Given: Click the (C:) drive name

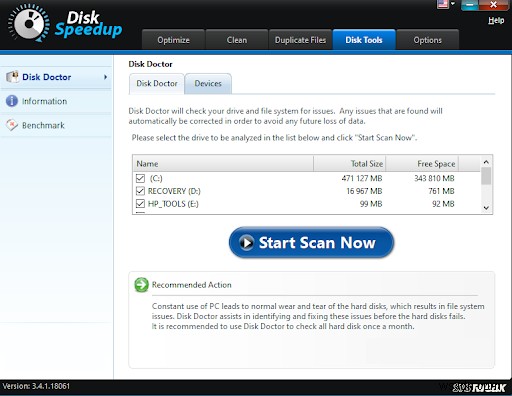Looking at the screenshot, I should [x=156, y=178].
